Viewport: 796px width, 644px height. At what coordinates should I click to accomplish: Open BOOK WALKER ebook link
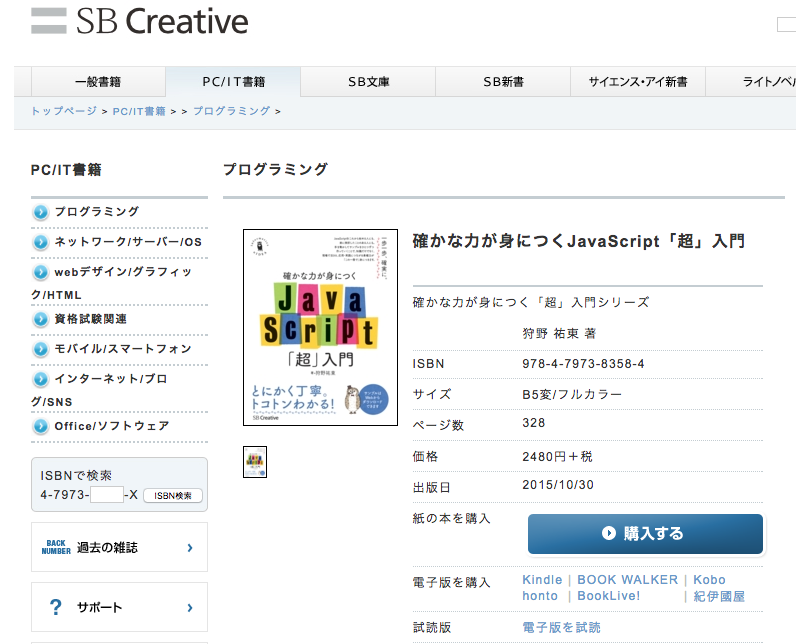[627, 580]
